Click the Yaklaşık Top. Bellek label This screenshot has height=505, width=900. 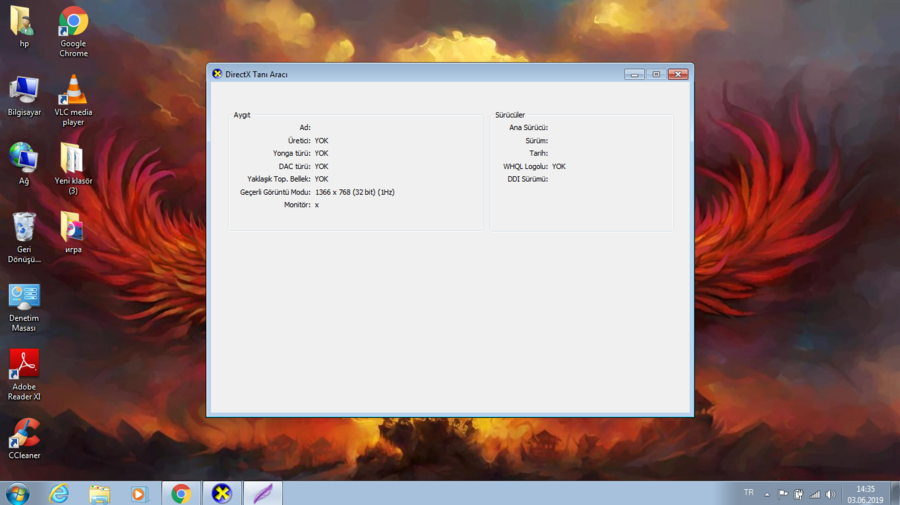click(x=279, y=179)
